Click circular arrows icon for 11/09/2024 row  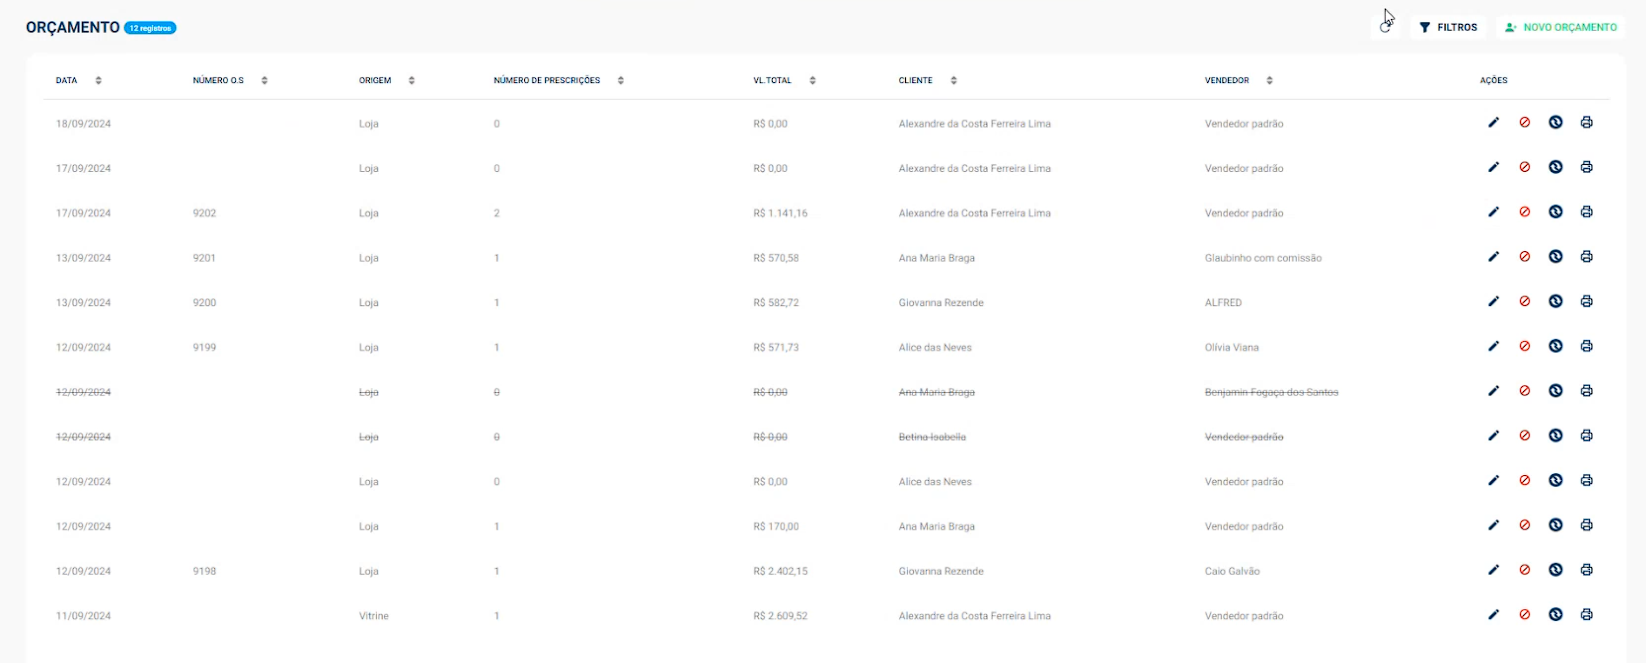coord(1555,615)
